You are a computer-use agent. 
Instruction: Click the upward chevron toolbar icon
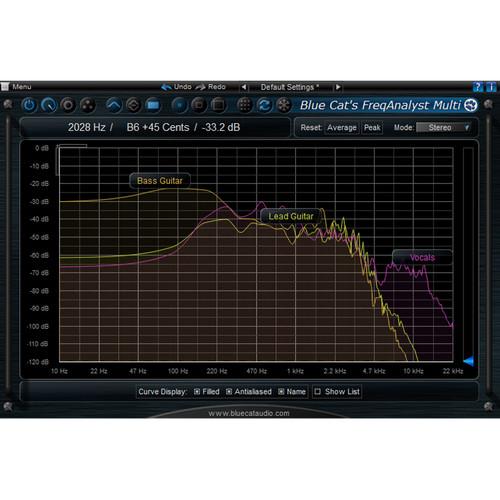click(114, 105)
